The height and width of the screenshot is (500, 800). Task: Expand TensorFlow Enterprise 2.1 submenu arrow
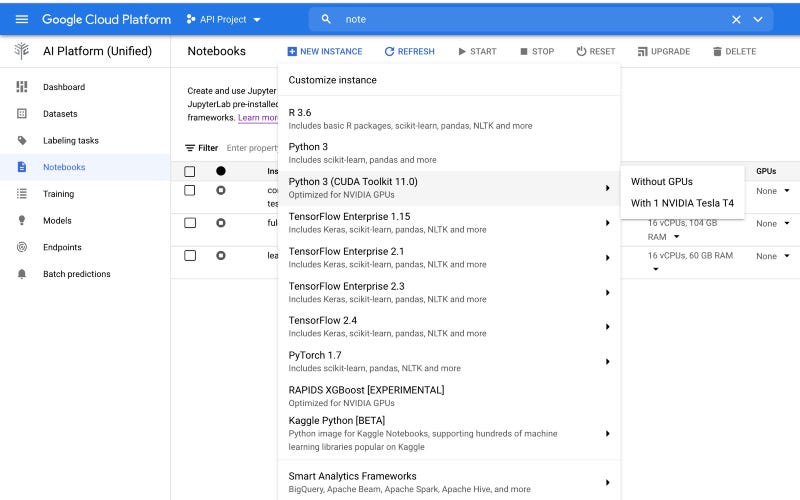608,258
